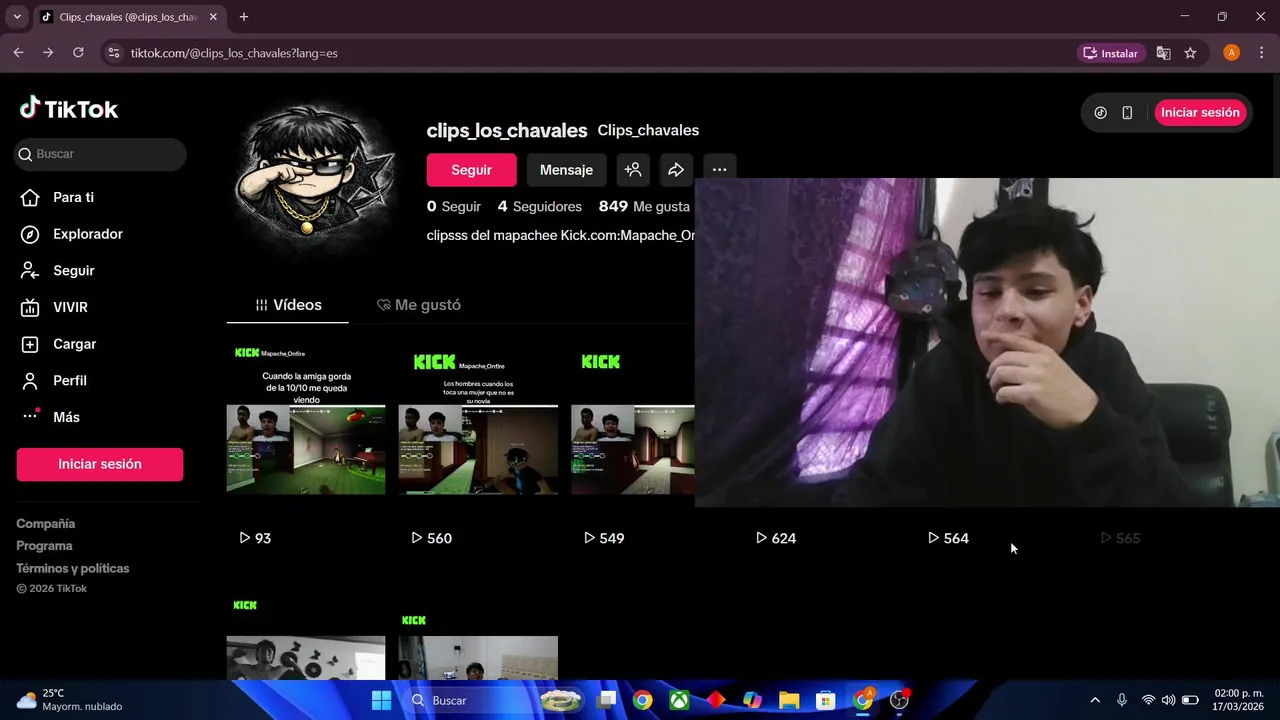Viewport: 1280px width, 720px height.
Task: Click the 4 Seguidores count
Action: (540, 206)
